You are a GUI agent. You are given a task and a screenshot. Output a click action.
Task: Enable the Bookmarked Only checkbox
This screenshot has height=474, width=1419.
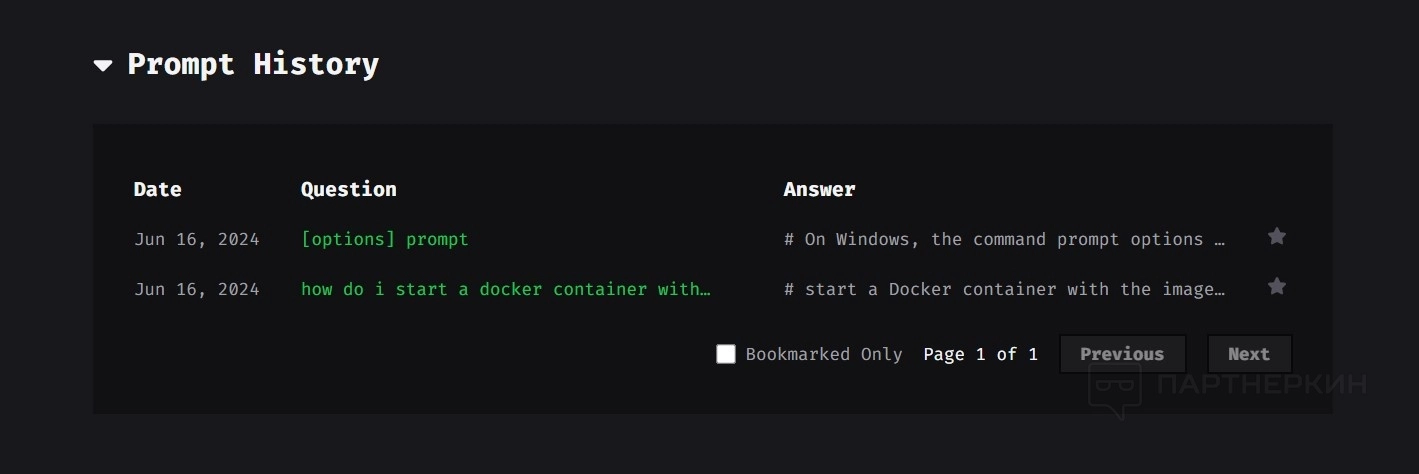726,354
